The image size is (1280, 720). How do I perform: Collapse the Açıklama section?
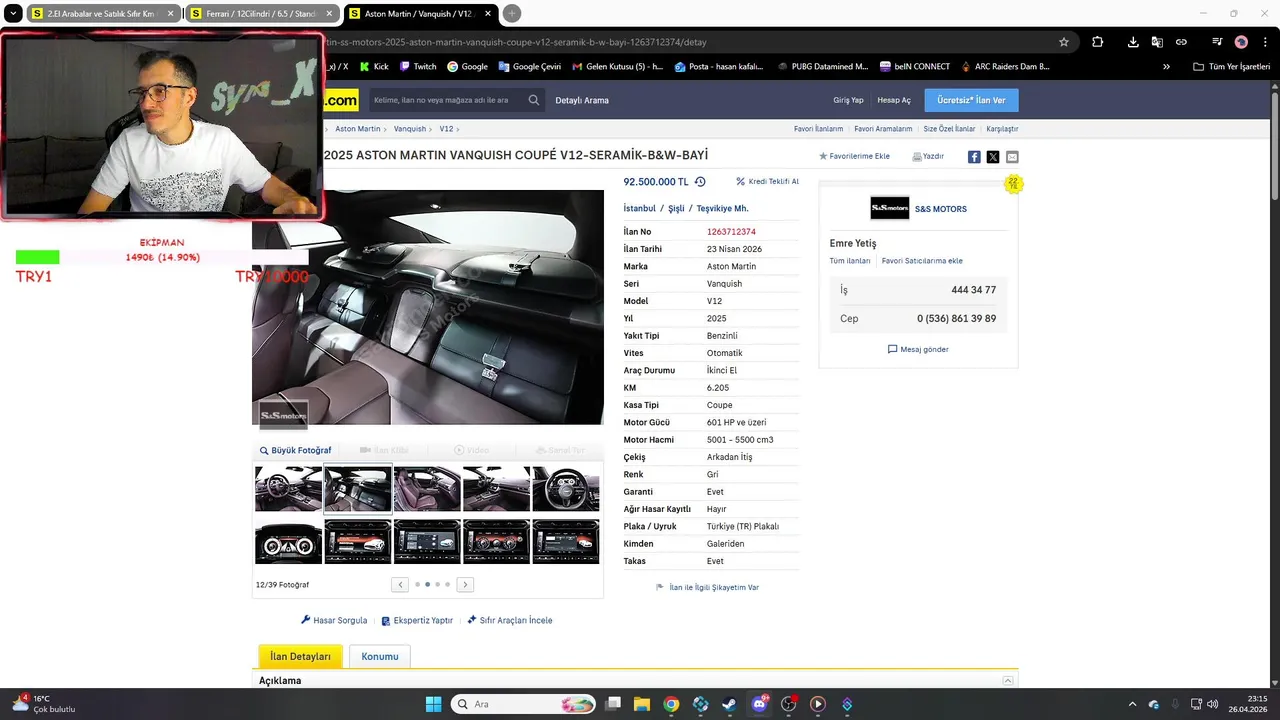tap(1008, 681)
